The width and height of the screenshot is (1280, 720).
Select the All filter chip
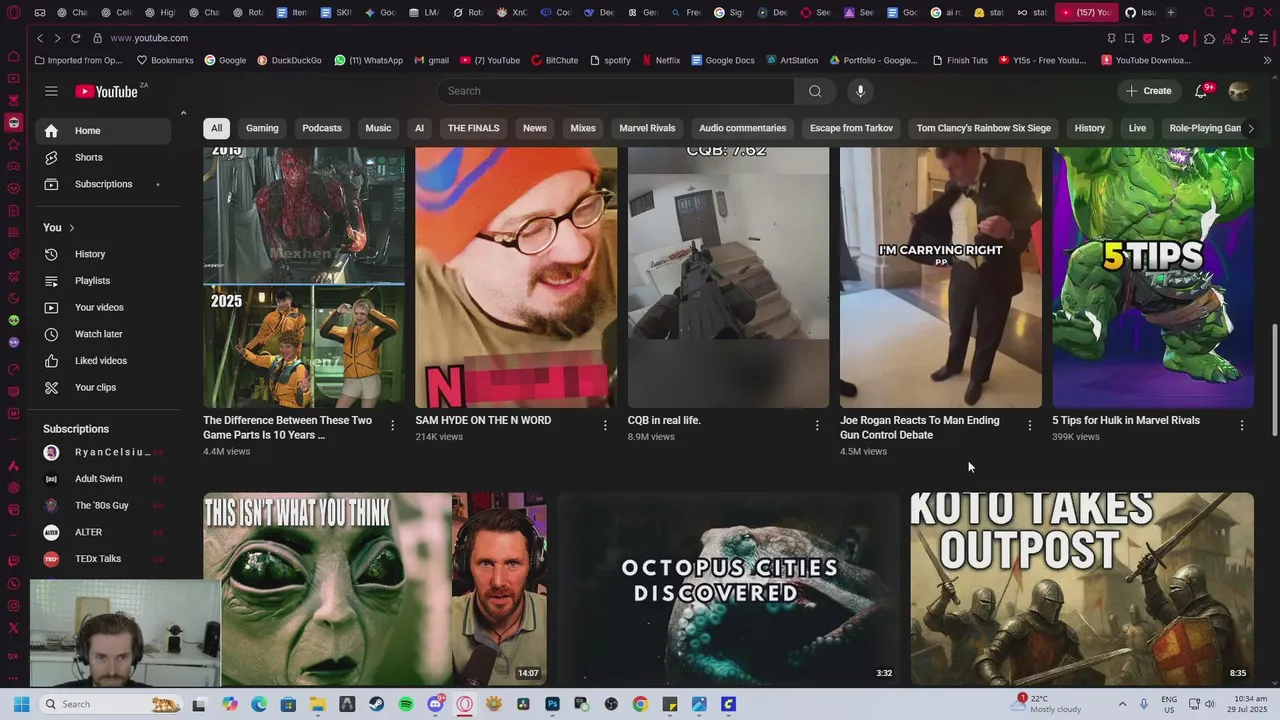(x=216, y=128)
